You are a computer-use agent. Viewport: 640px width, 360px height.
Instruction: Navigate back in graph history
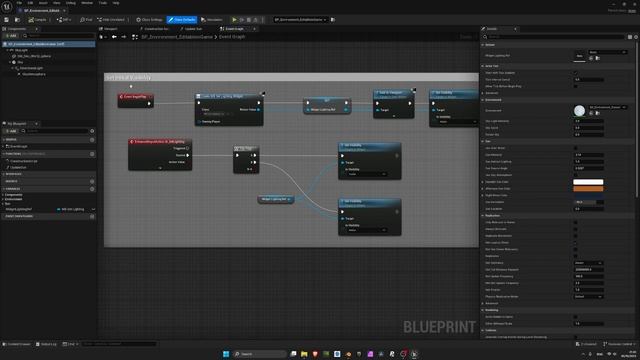pos(114,37)
